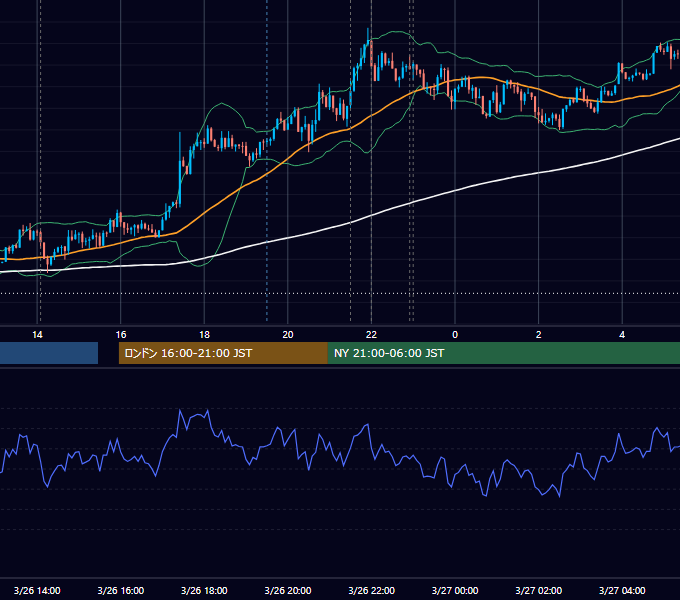Click the 3/26 20:00 date label
680x600 pixels.
pos(288,590)
